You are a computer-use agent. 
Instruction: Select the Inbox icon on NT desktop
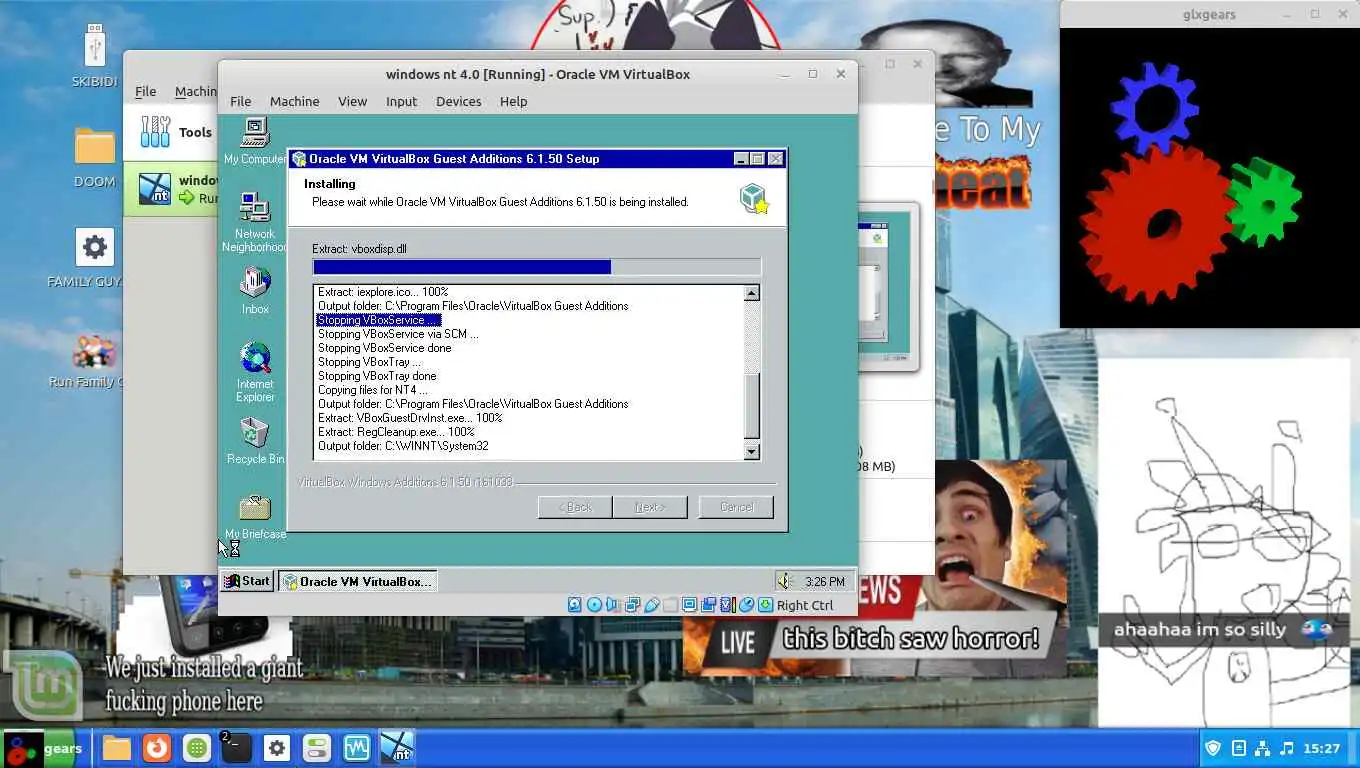tap(255, 291)
